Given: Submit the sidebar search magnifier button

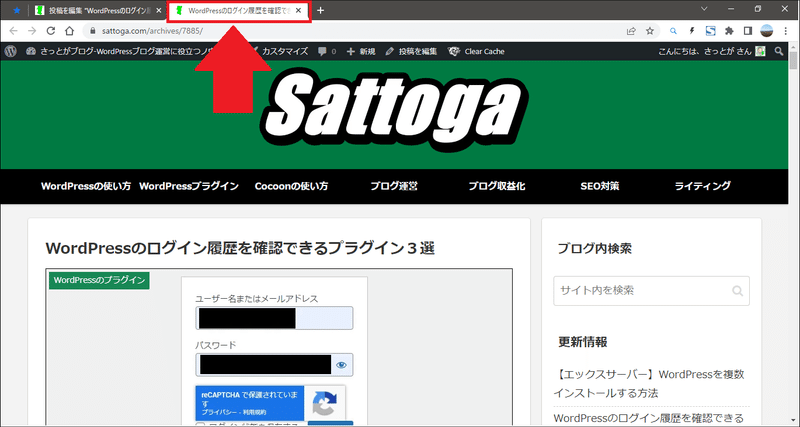Looking at the screenshot, I should coord(738,291).
